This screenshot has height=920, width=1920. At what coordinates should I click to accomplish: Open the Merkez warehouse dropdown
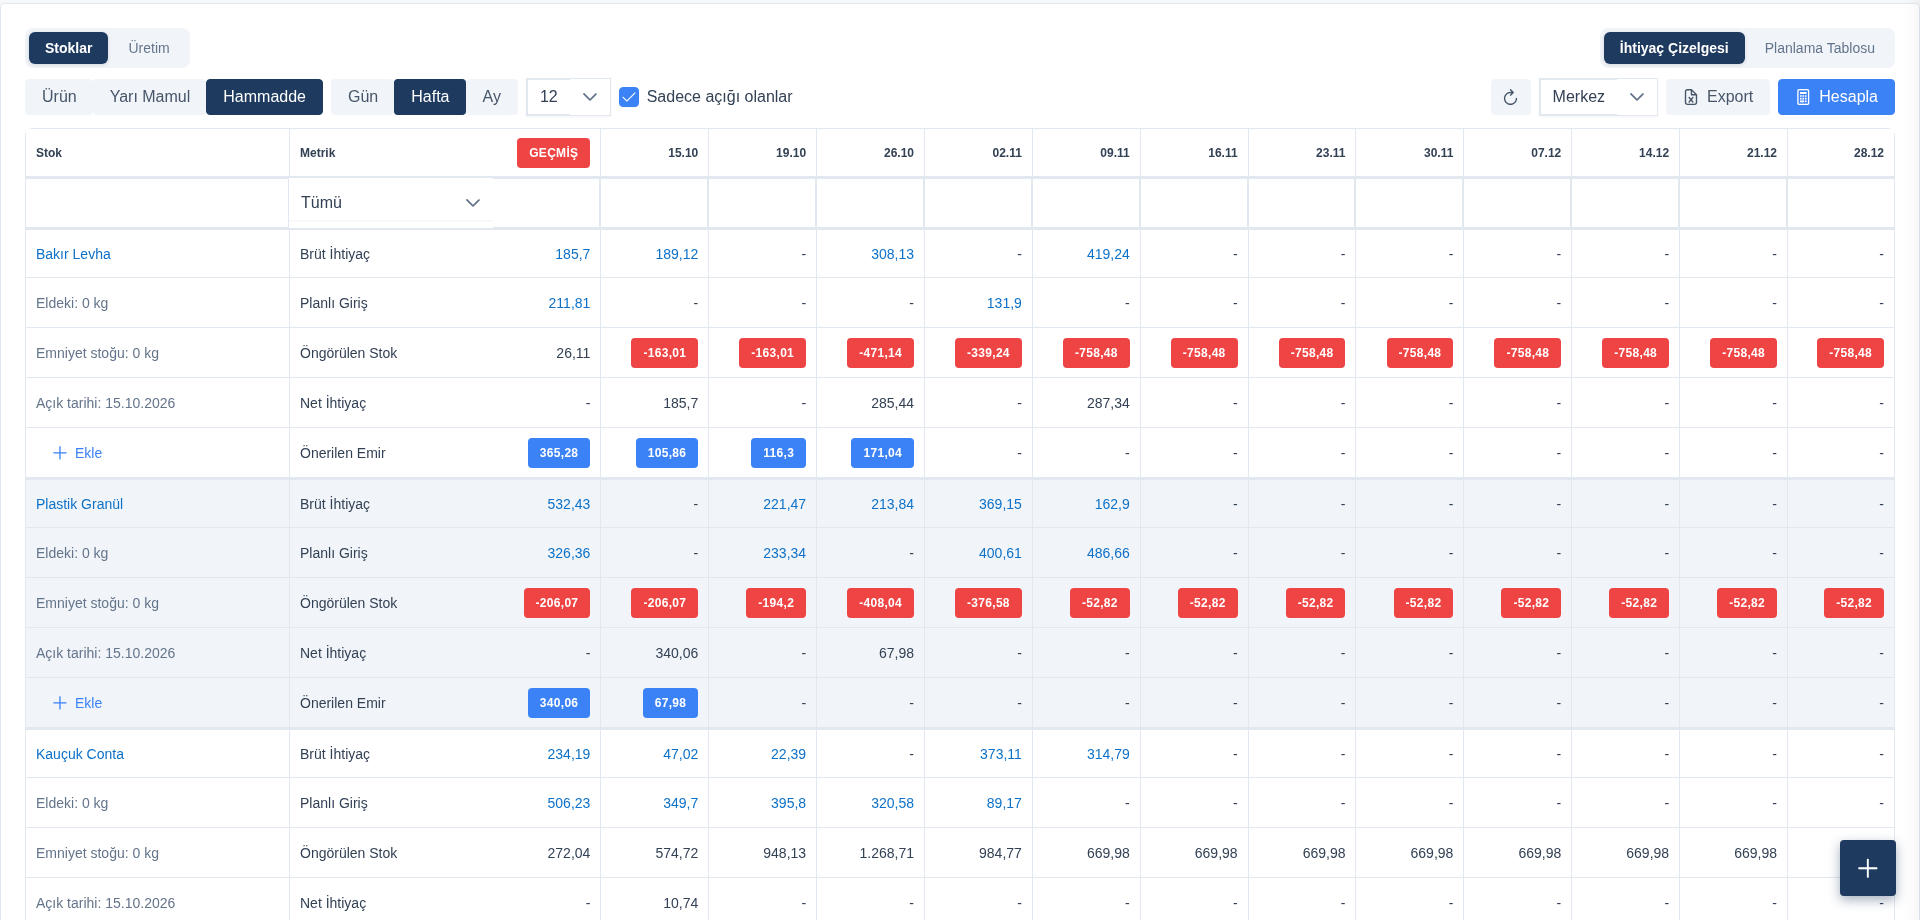point(1598,97)
